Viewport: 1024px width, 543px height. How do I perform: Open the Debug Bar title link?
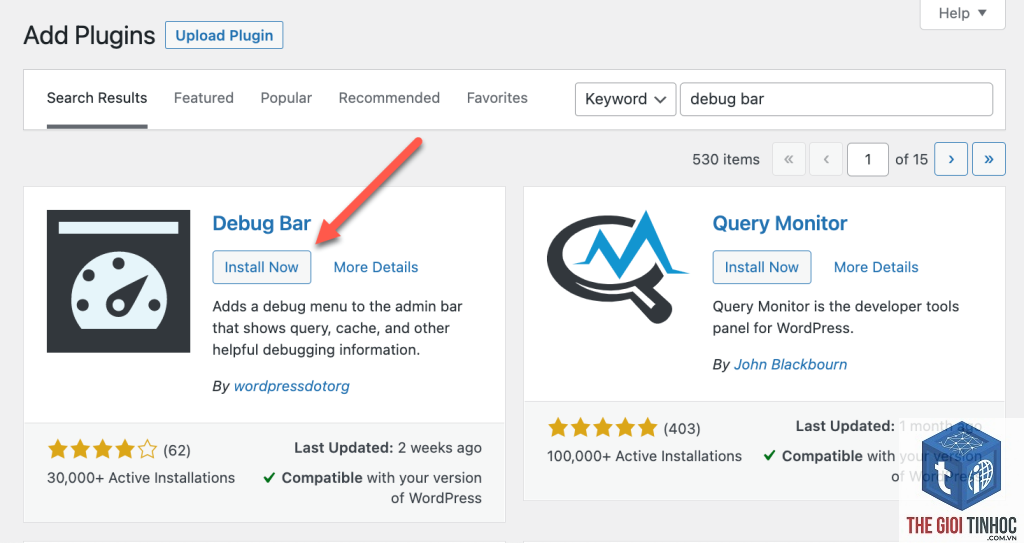pos(262,223)
